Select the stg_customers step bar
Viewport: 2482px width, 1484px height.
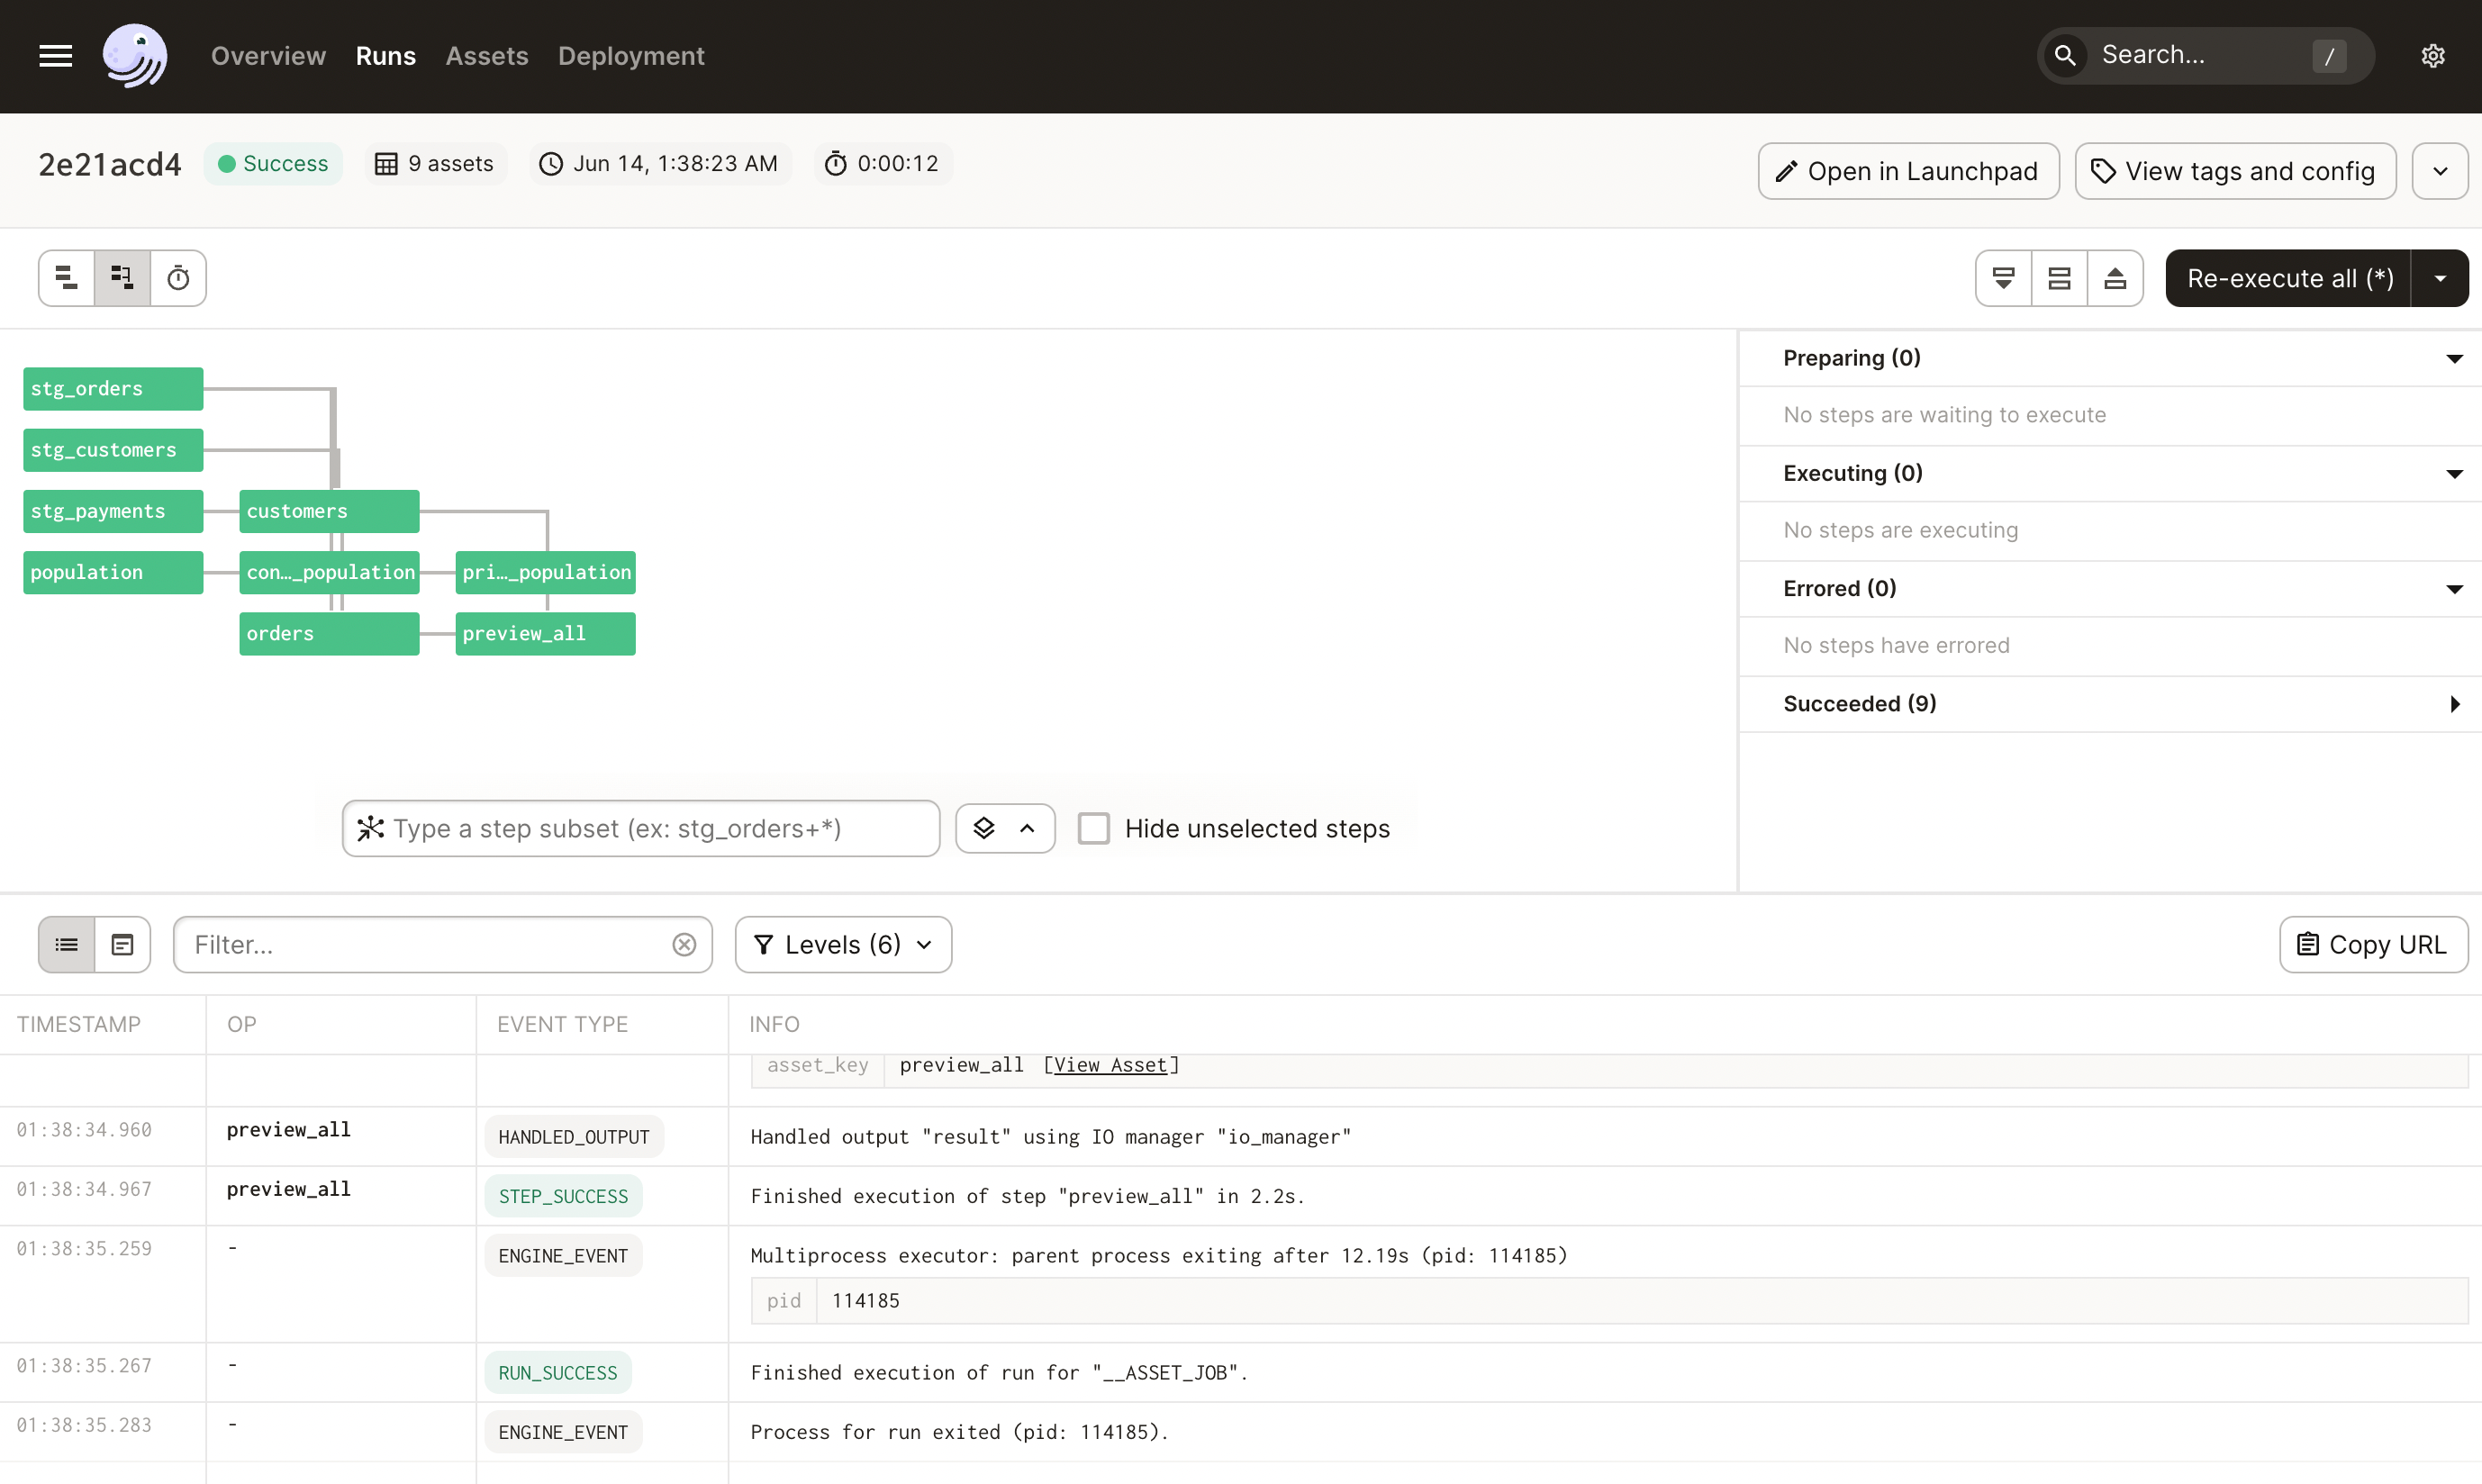[113, 450]
